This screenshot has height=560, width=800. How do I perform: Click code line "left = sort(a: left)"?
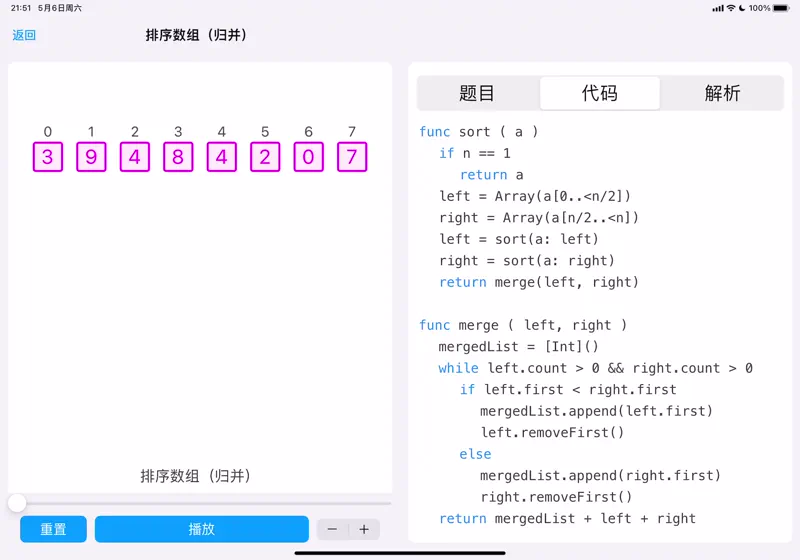tap(519, 239)
